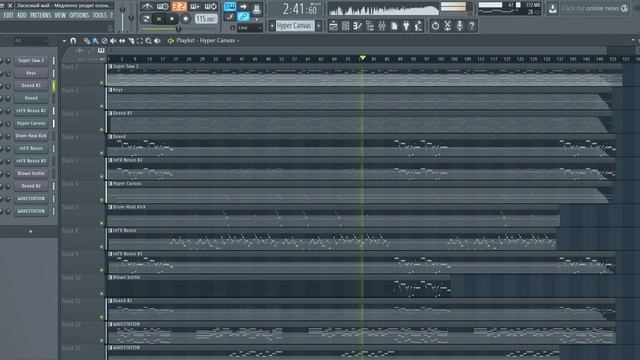Select the Hyper Canvas channel button
The width and height of the screenshot is (640, 360).
pos(31,123)
